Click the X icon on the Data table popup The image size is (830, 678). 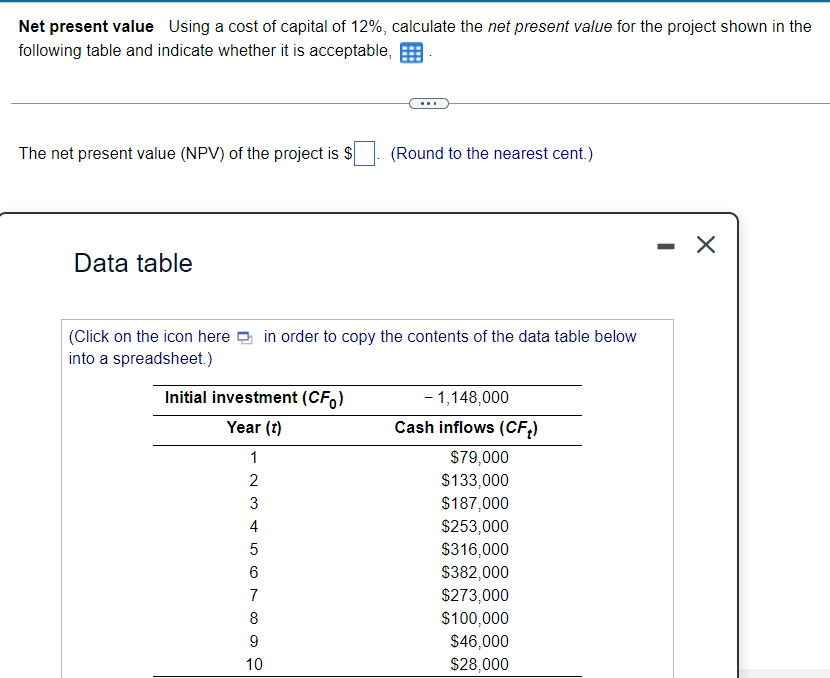click(705, 244)
